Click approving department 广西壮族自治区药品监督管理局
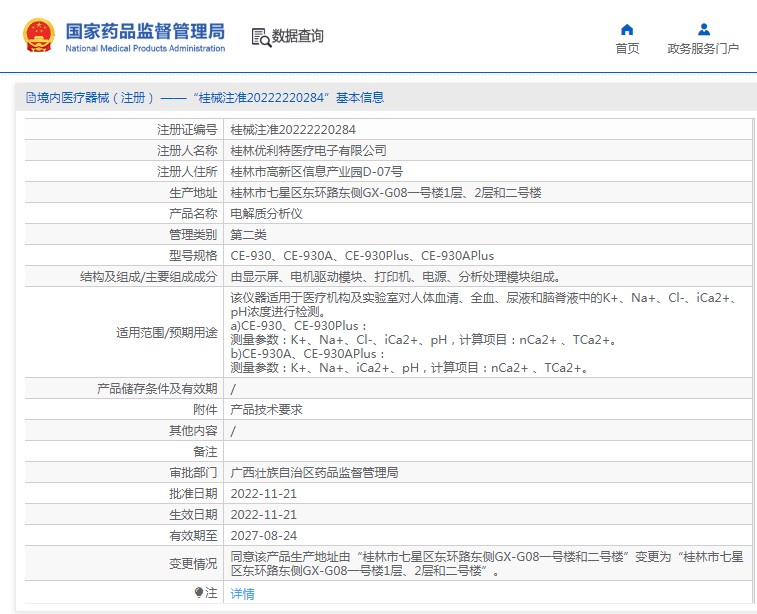Screen dimensions: 757x614 click(x=314, y=472)
